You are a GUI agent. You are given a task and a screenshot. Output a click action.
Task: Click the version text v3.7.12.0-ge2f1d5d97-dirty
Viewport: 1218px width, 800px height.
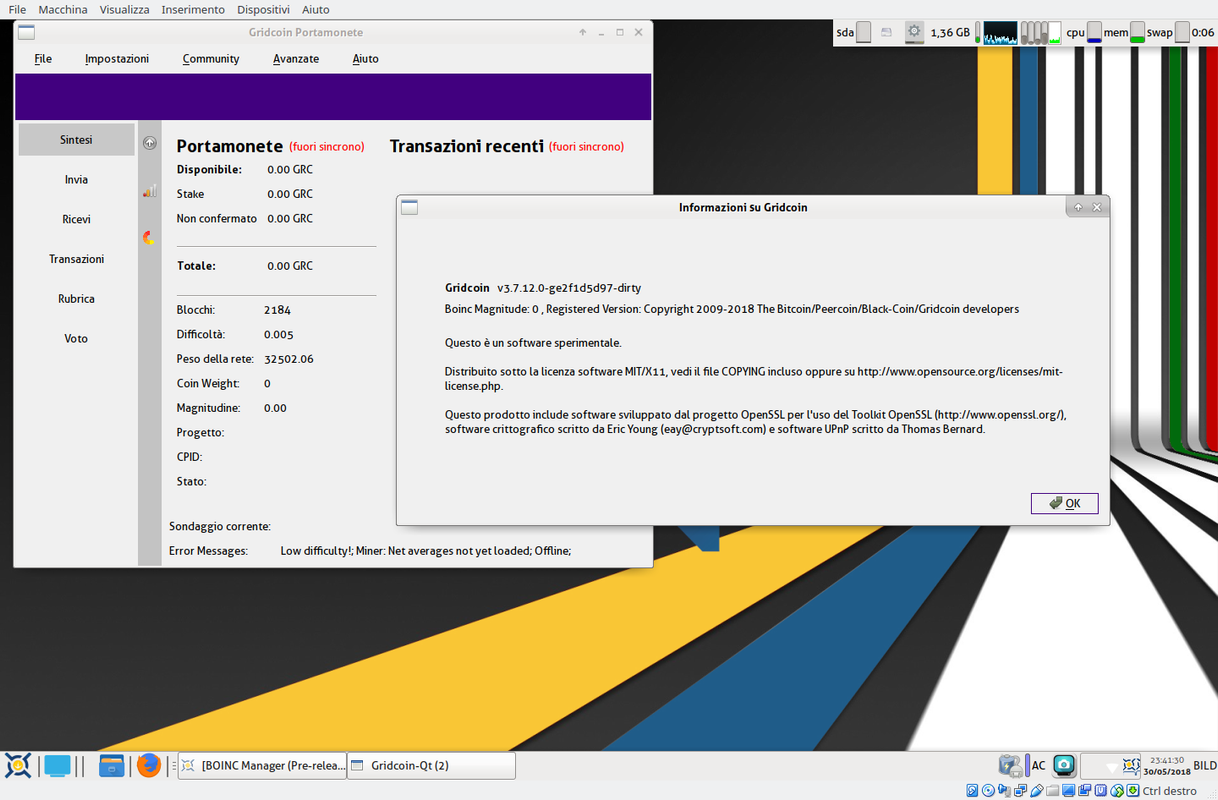569,288
